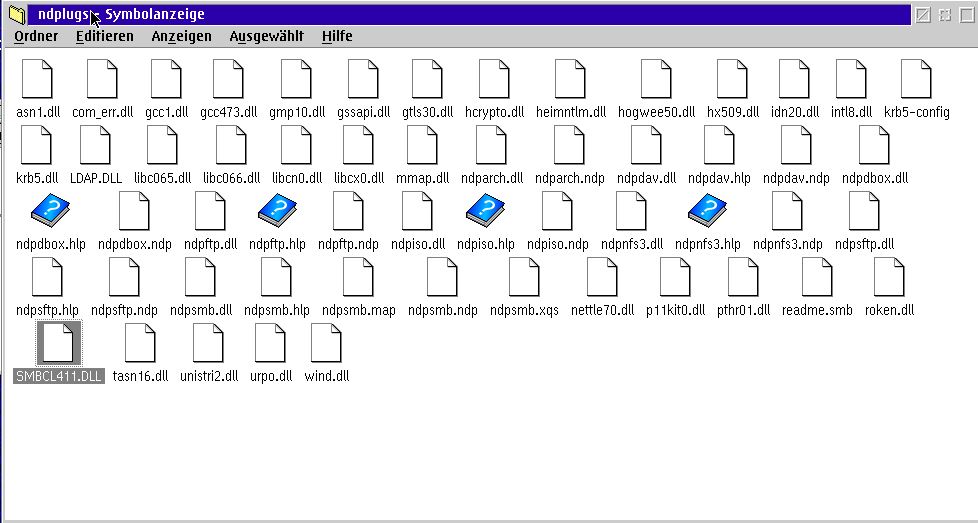Open the Hilfe menu

337,36
